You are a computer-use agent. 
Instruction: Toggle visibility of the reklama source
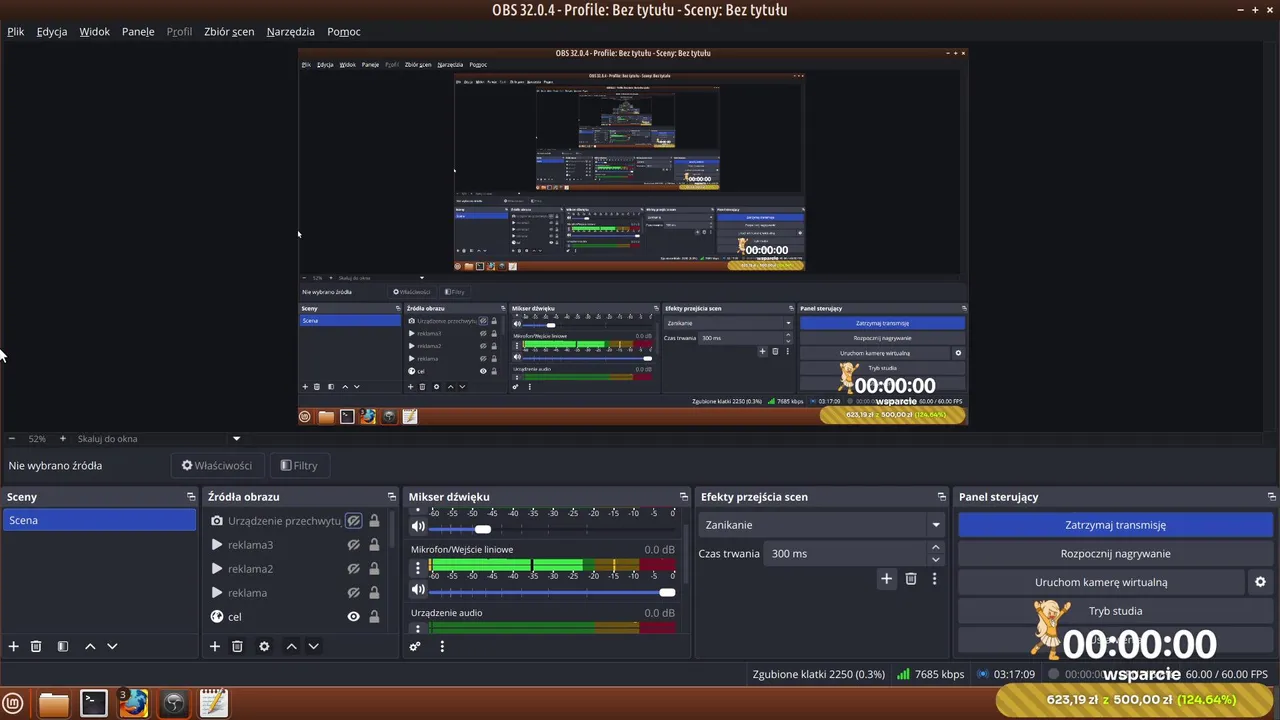pos(353,593)
